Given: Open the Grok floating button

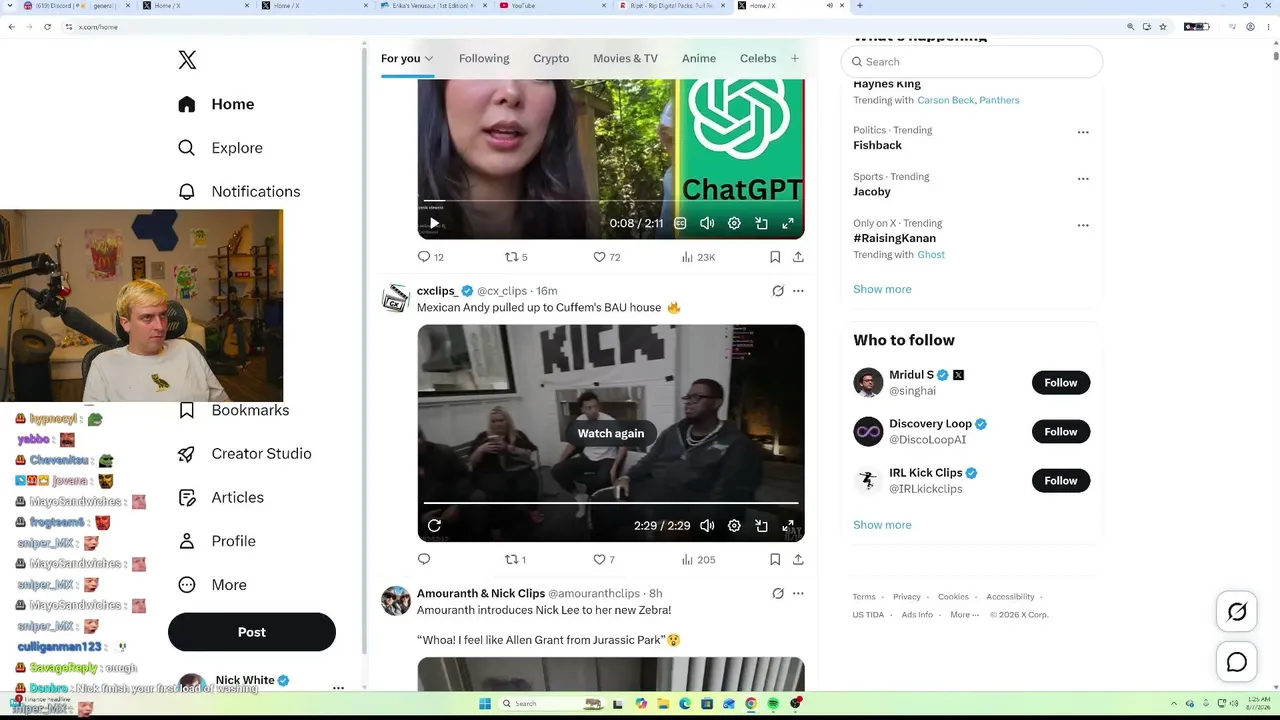Looking at the screenshot, I should [x=1237, y=612].
